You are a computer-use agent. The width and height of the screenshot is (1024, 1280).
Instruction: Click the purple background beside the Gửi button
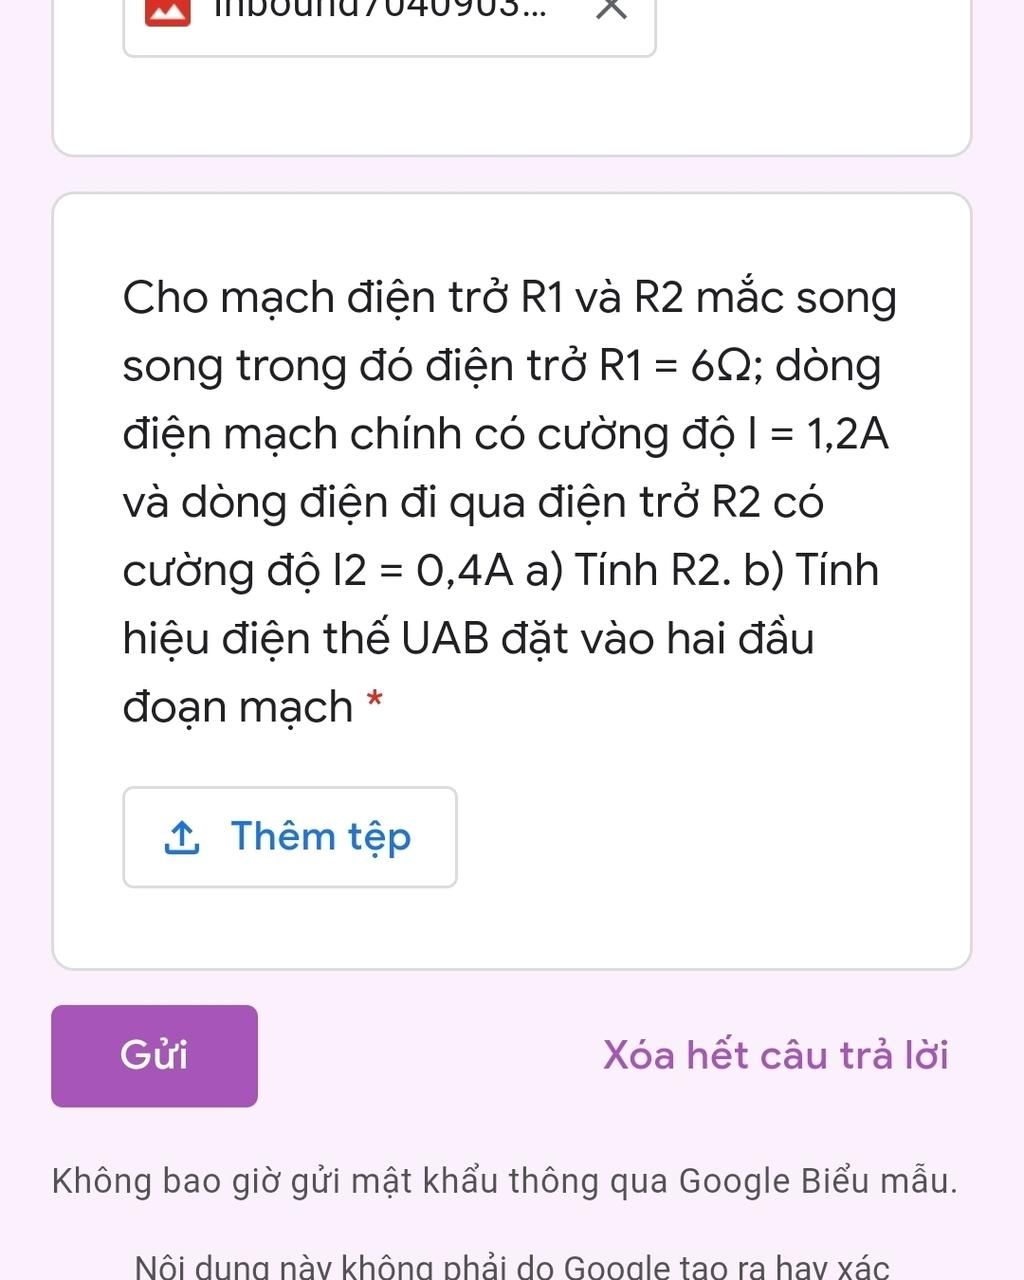pyautogui.click(x=430, y=1056)
